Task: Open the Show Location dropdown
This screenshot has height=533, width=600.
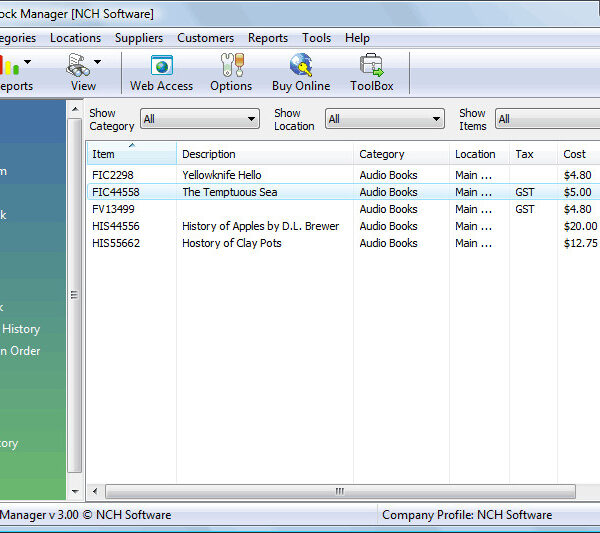Action: click(385, 119)
